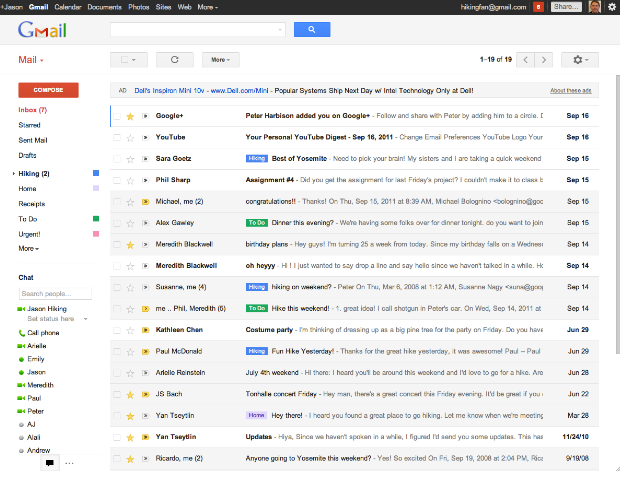Screen dimensions: 620x477
Task: Expand the Hiking label tree
Action: [x=13, y=174]
